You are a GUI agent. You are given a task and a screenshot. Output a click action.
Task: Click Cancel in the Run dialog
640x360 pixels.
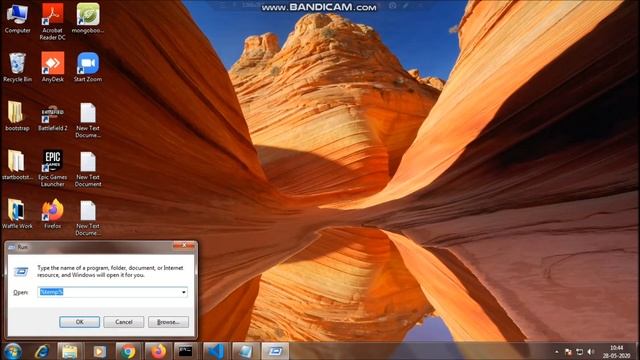pyautogui.click(x=124, y=322)
